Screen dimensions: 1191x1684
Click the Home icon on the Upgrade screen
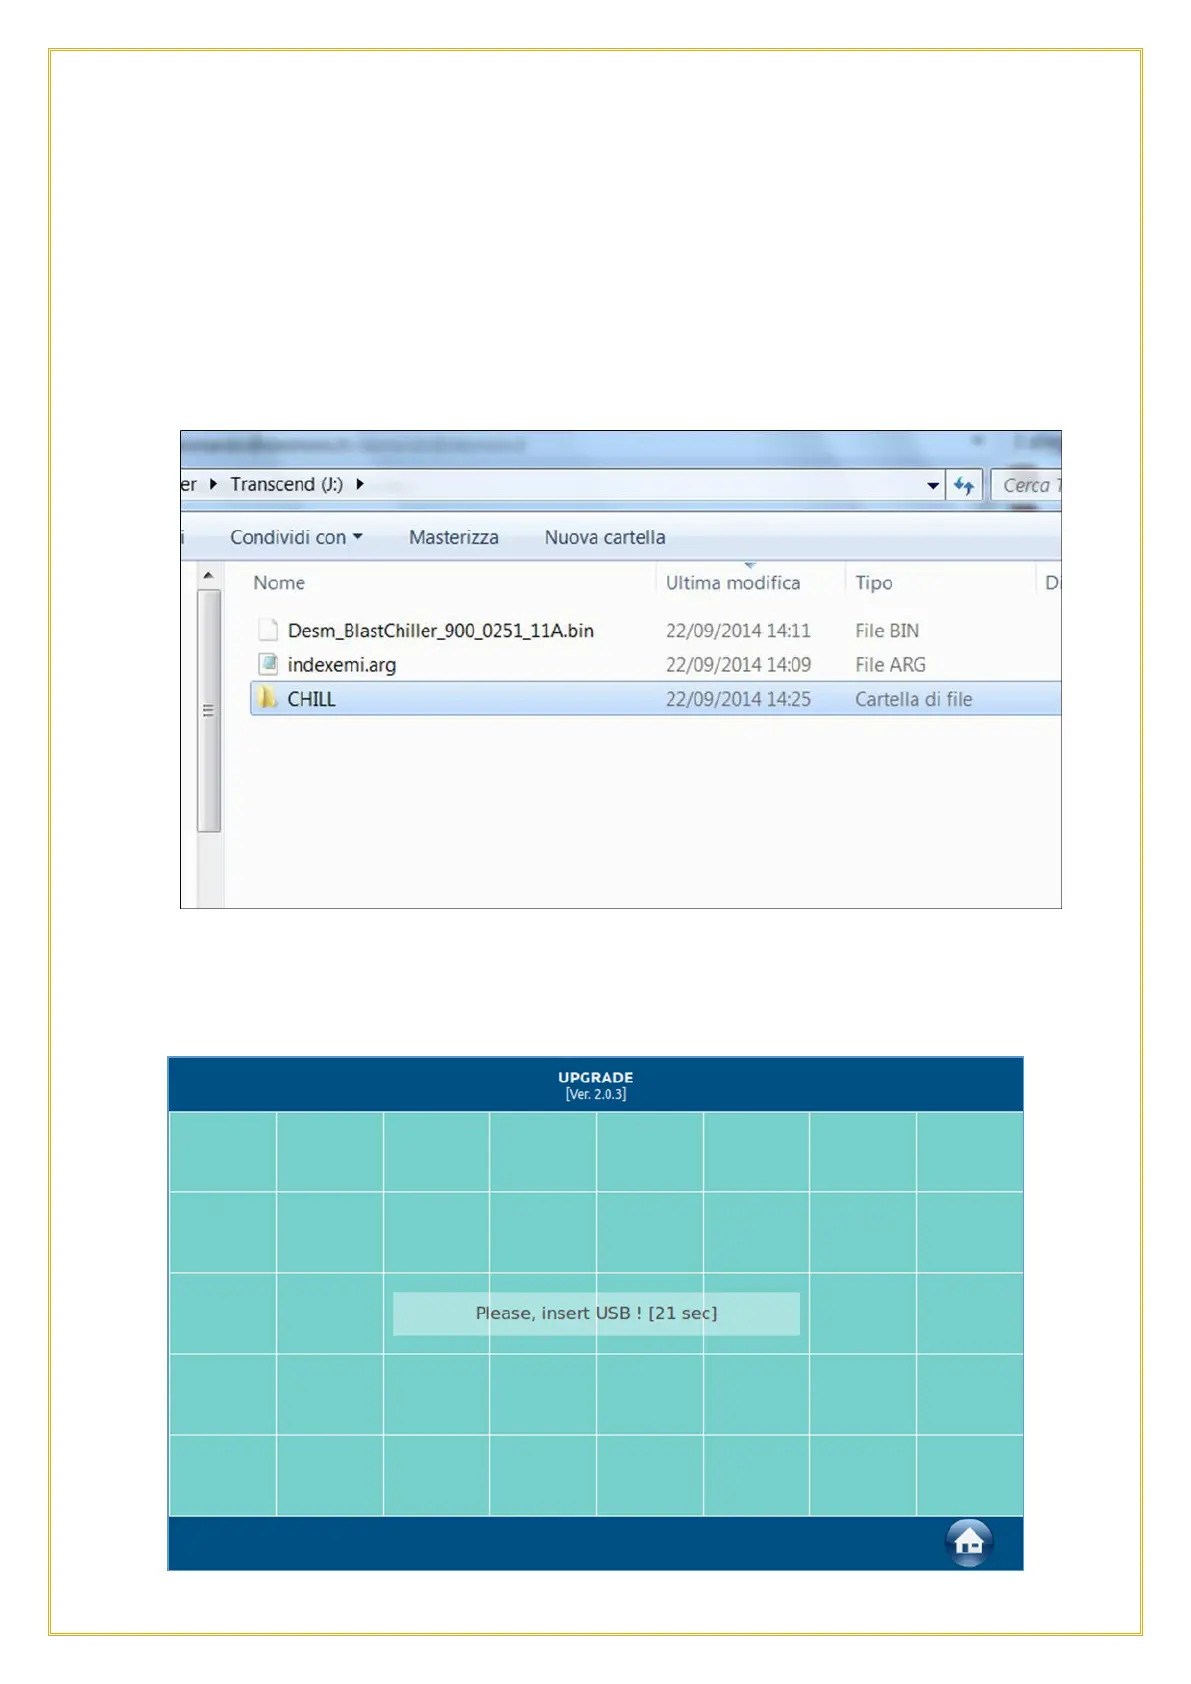click(968, 1542)
